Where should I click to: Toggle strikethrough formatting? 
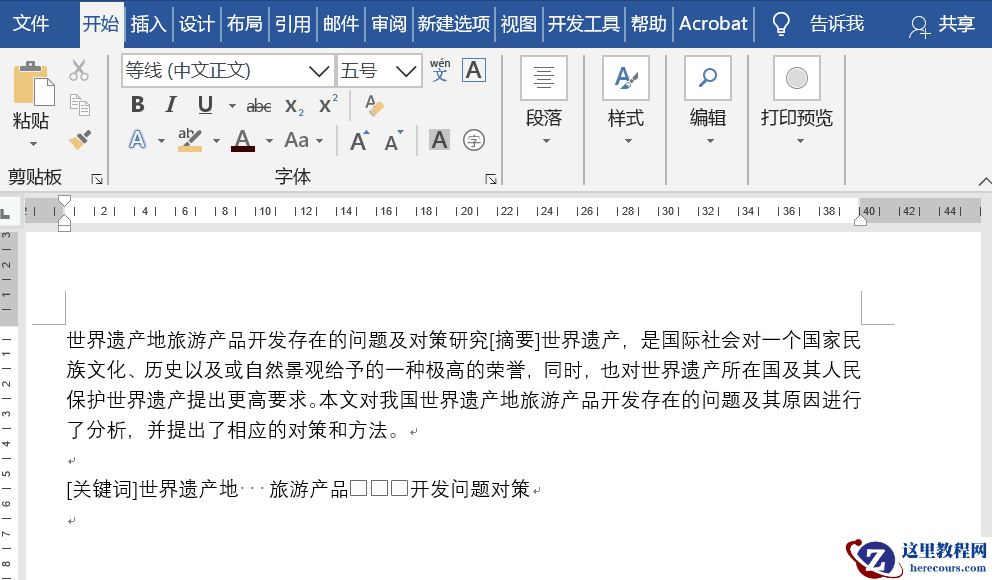[x=259, y=106]
